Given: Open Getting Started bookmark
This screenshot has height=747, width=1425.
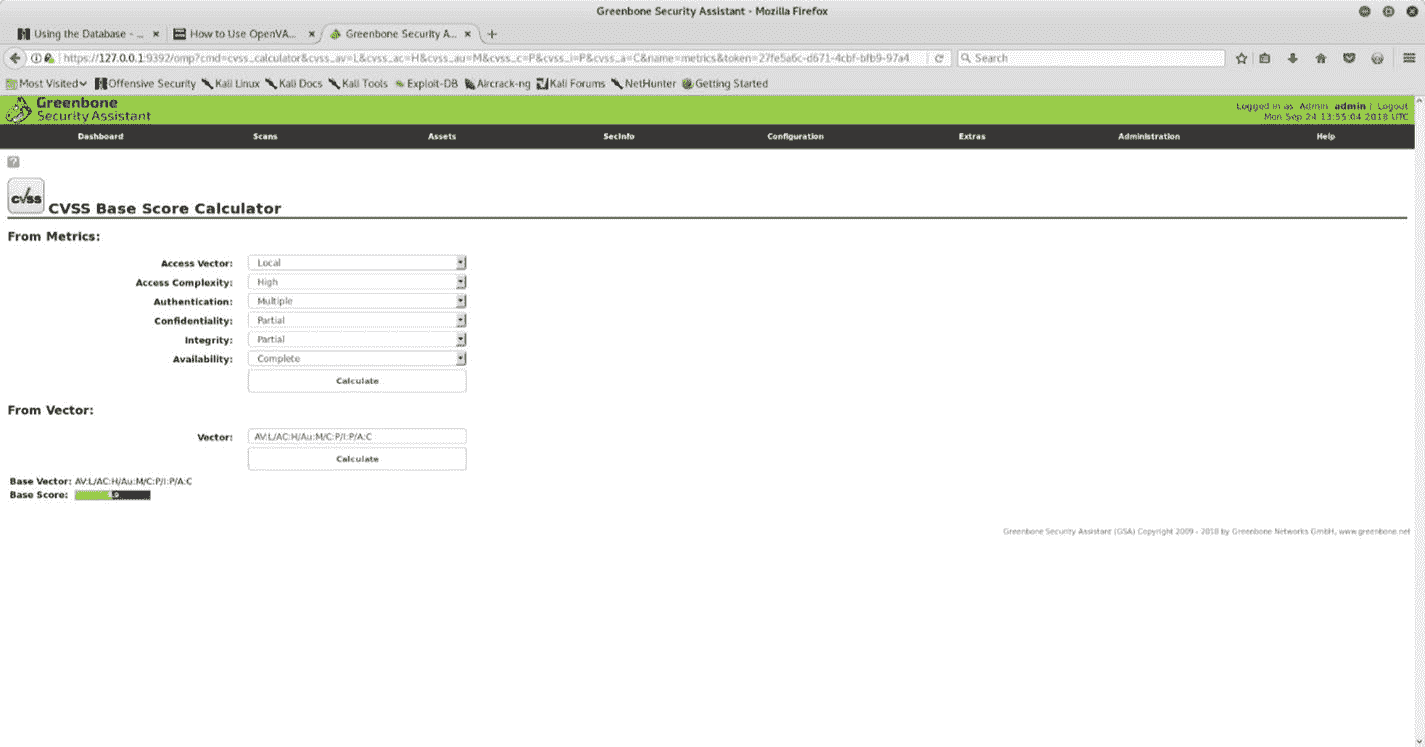Looking at the screenshot, I should coord(725,84).
